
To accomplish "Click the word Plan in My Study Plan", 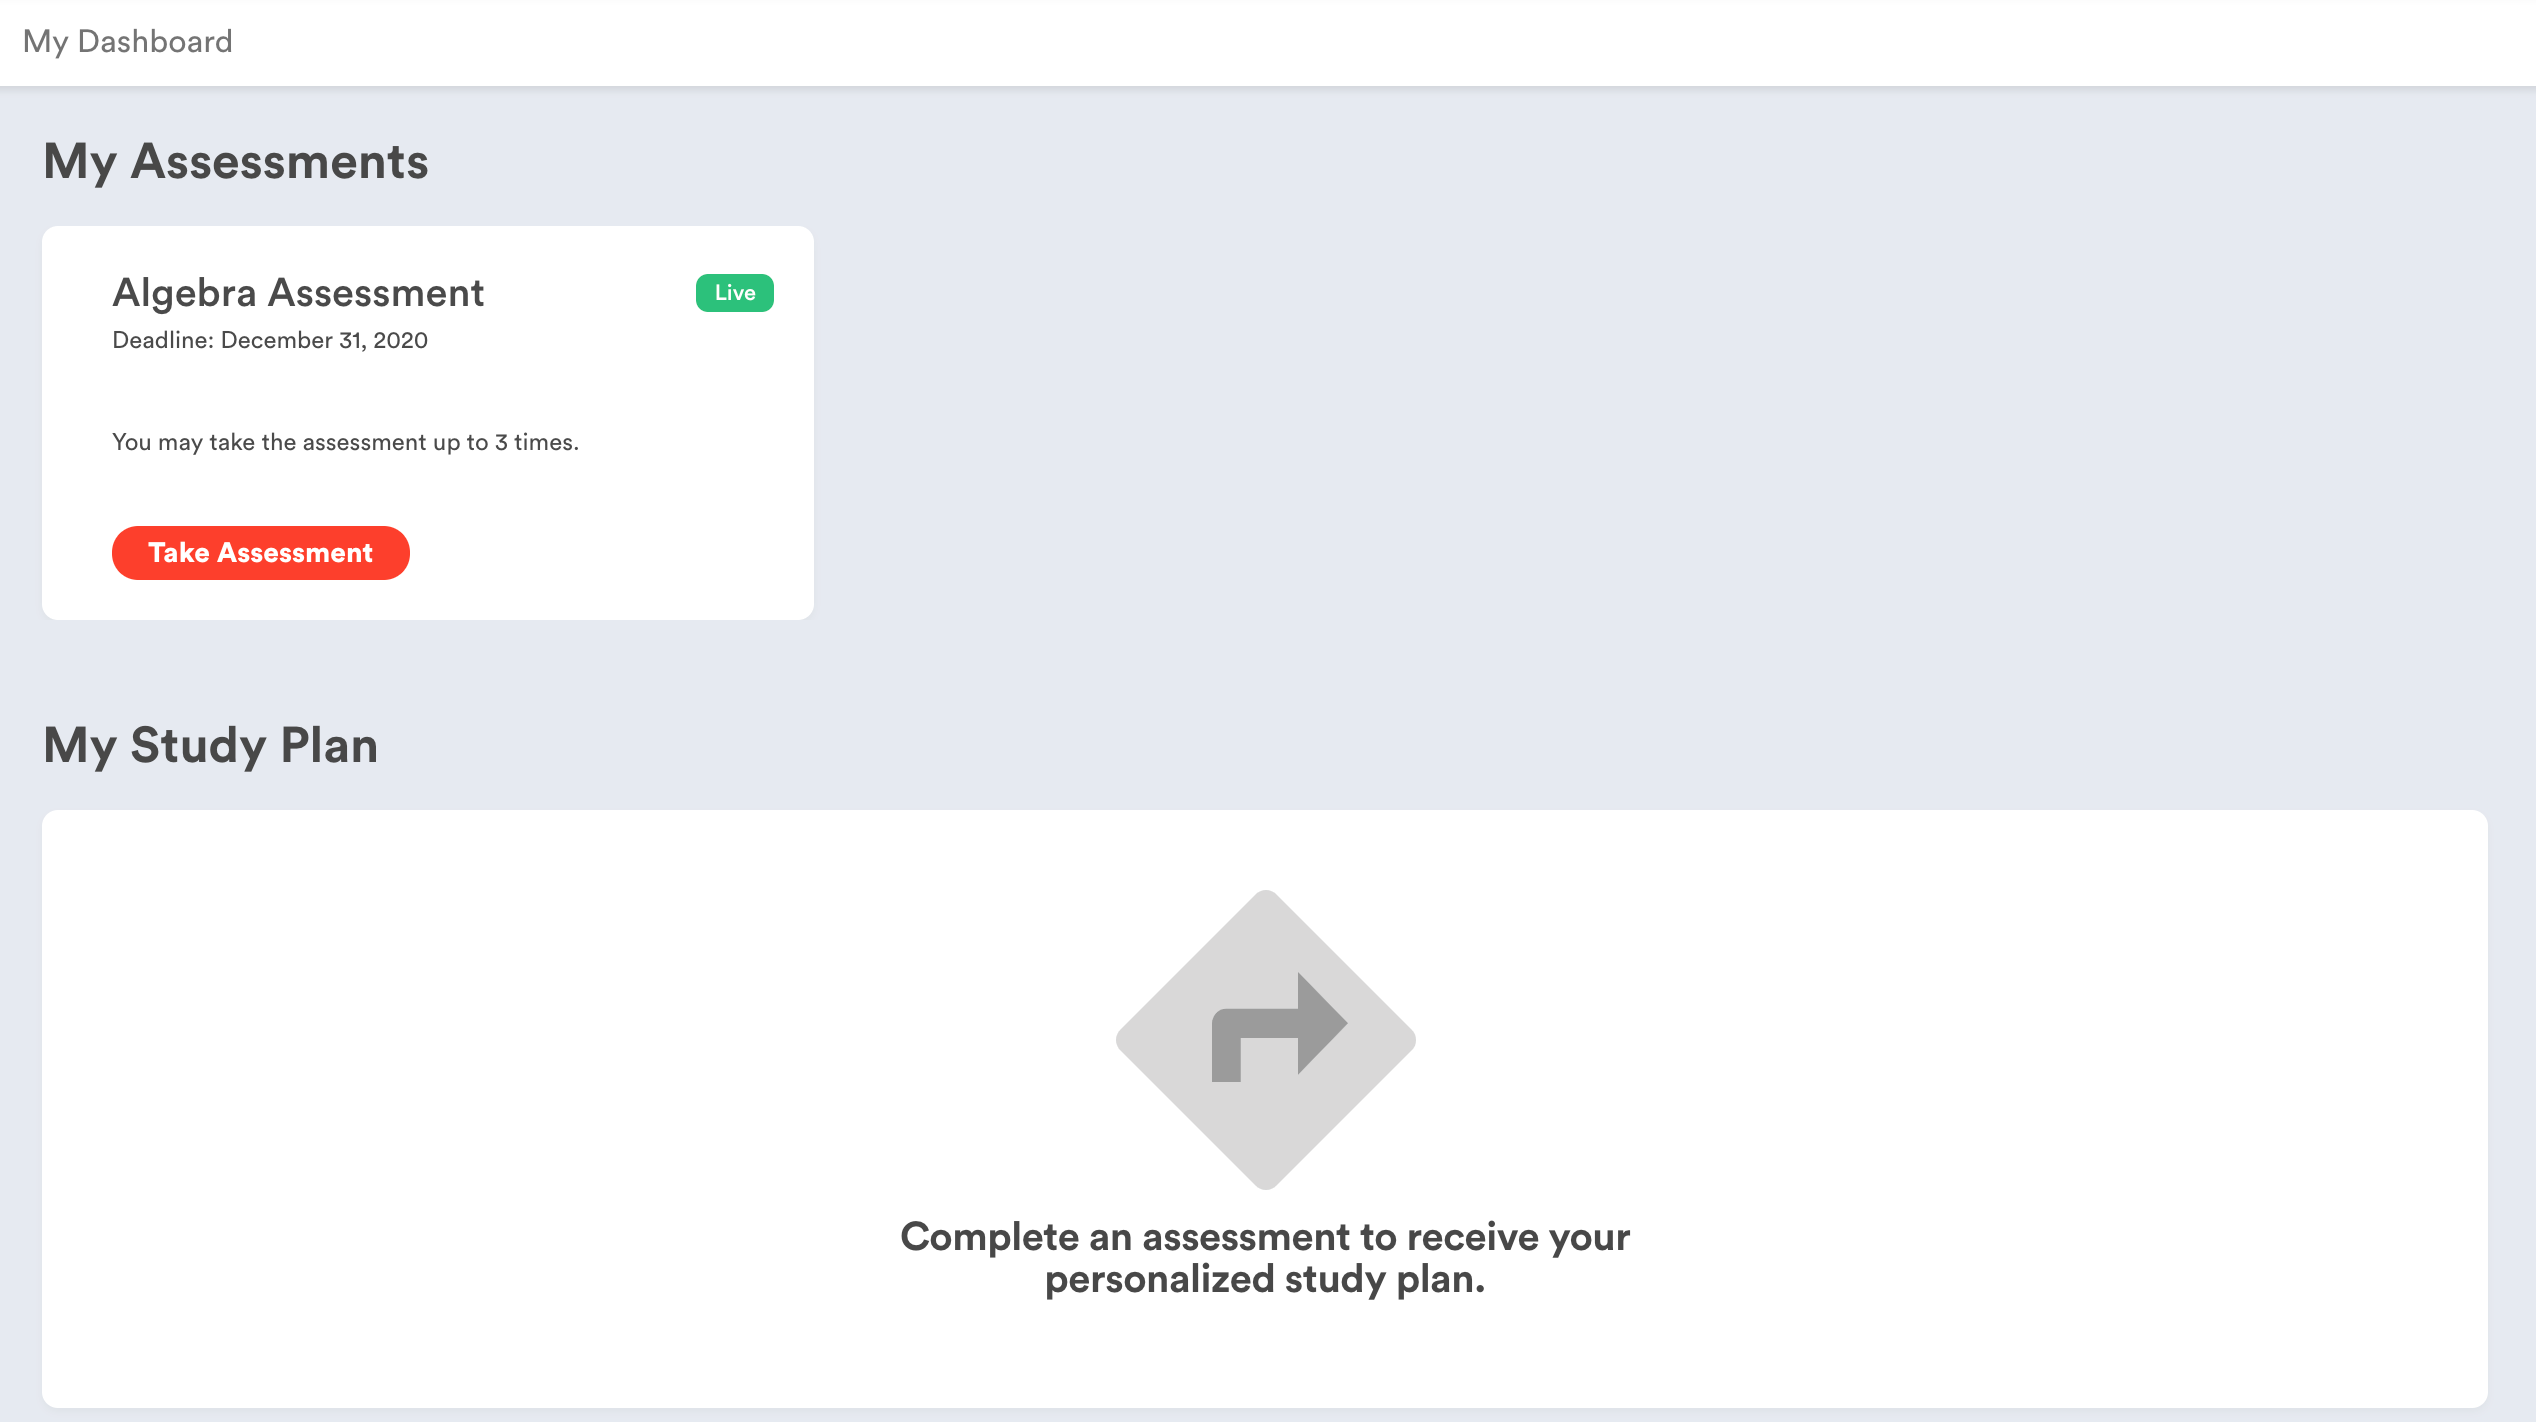I will click(329, 745).
